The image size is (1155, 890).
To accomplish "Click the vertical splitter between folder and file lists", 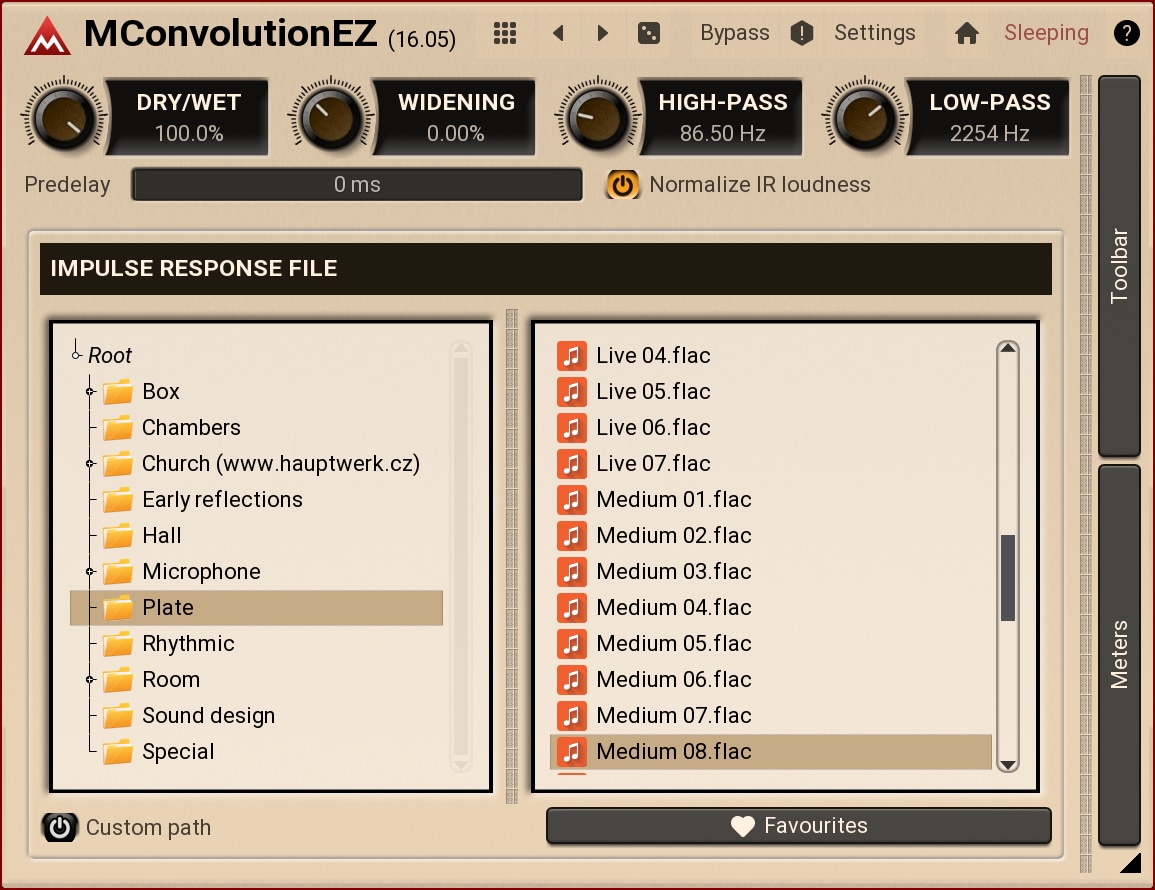I will point(512,556).
